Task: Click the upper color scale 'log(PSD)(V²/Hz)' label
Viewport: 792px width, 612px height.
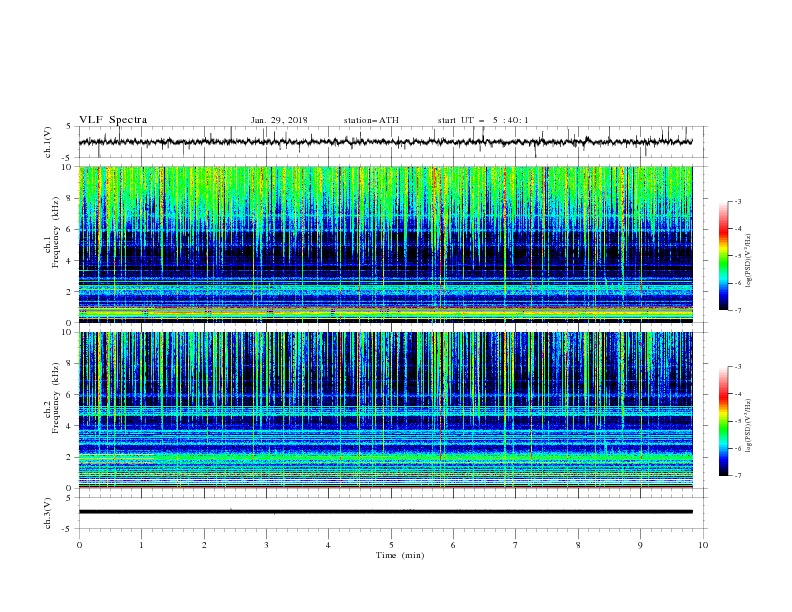Action: pos(748,261)
